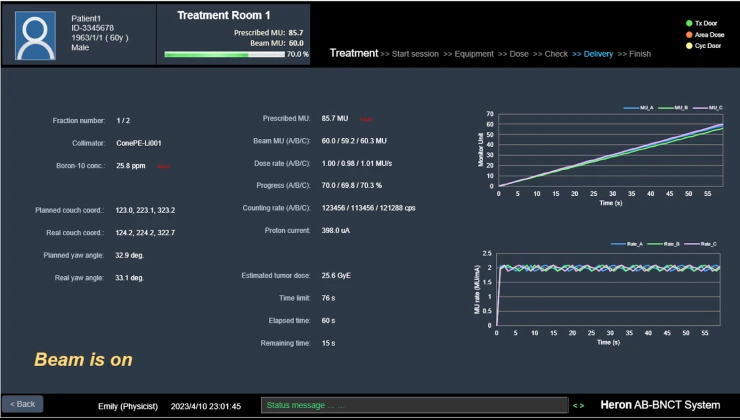Click the yellow Cyc Door indicator
Viewport: 740px width, 420px height.
coord(661,46)
